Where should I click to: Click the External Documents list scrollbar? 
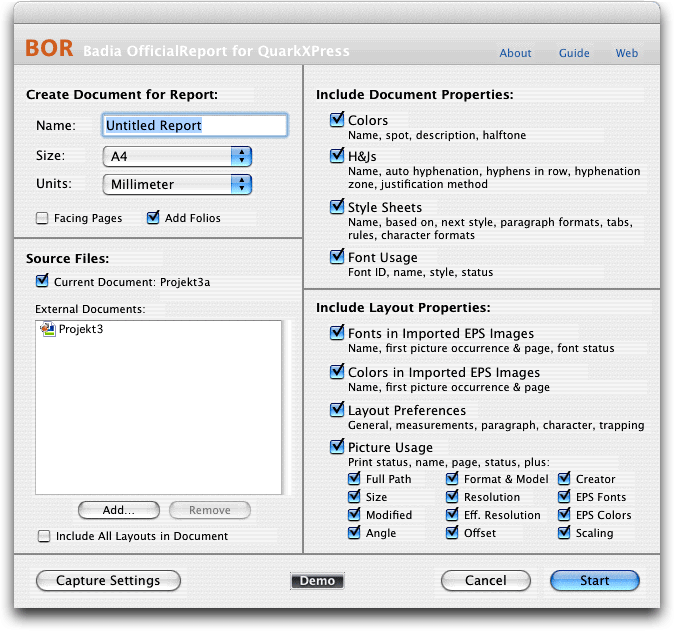[x=287, y=407]
